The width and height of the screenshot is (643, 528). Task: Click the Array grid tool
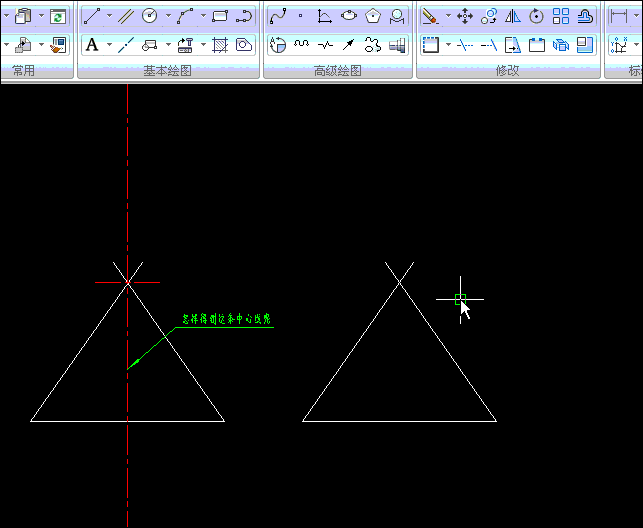pos(560,16)
